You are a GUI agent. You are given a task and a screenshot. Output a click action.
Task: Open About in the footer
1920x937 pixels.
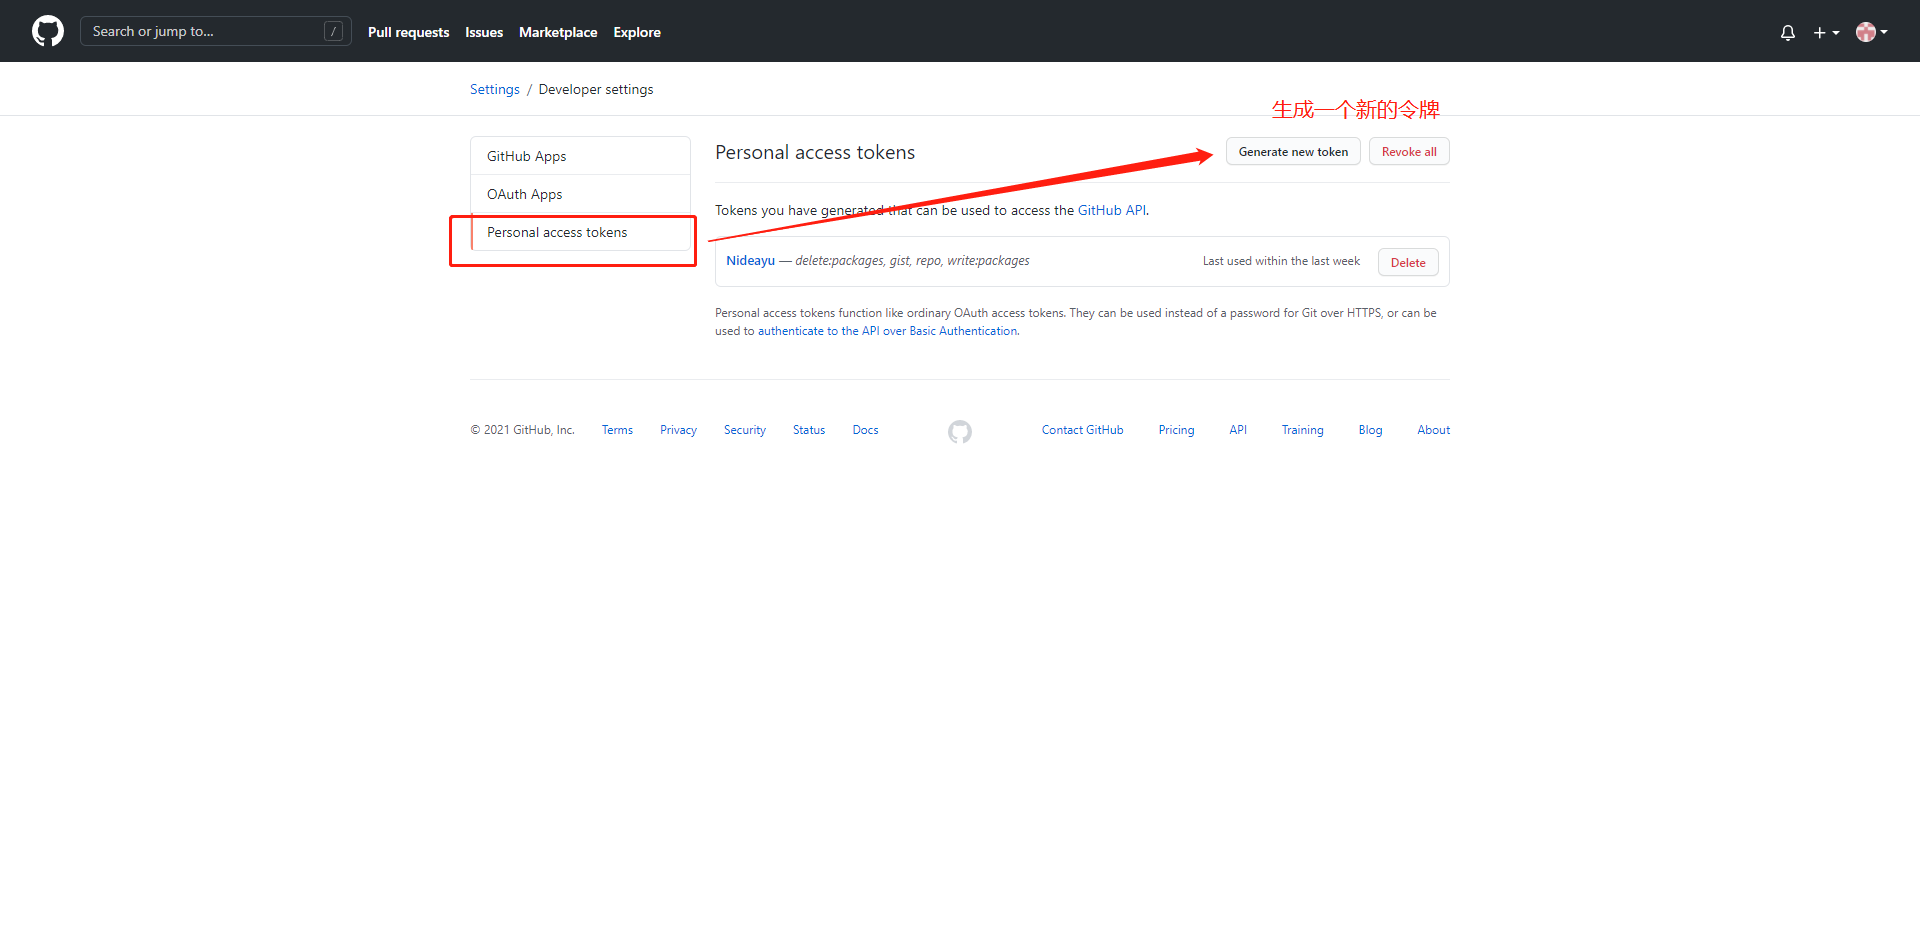click(1434, 430)
